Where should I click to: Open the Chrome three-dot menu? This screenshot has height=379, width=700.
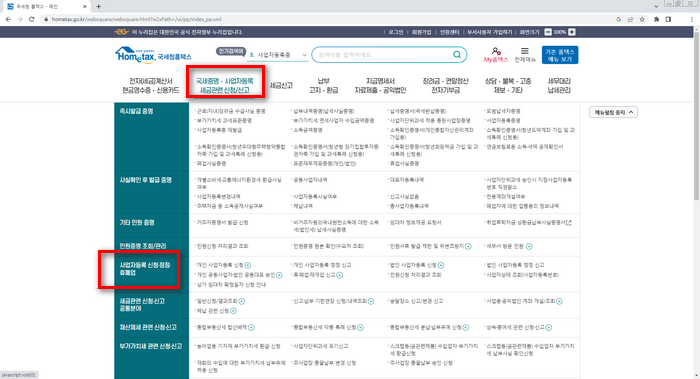[x=692, y=19]
